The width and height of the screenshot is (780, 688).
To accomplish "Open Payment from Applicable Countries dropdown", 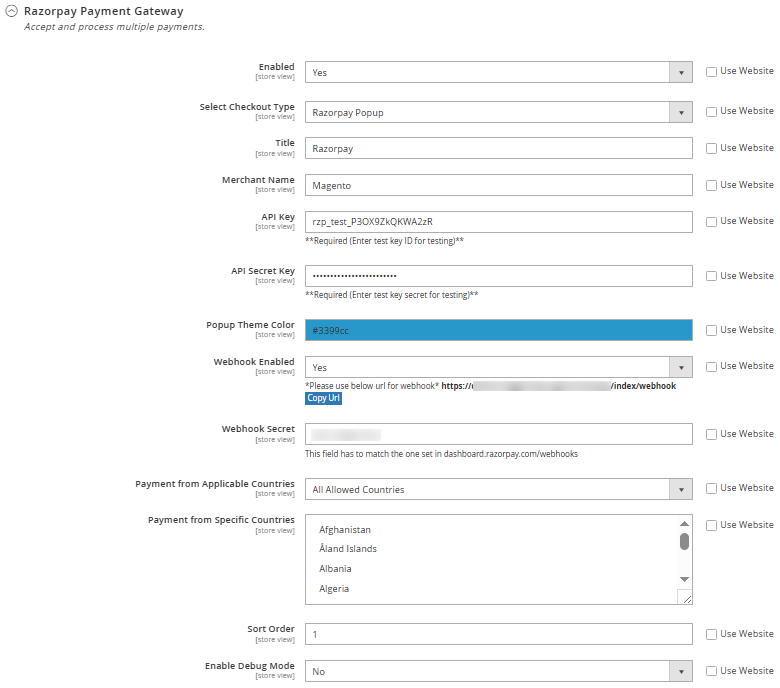I will [498, 489].
